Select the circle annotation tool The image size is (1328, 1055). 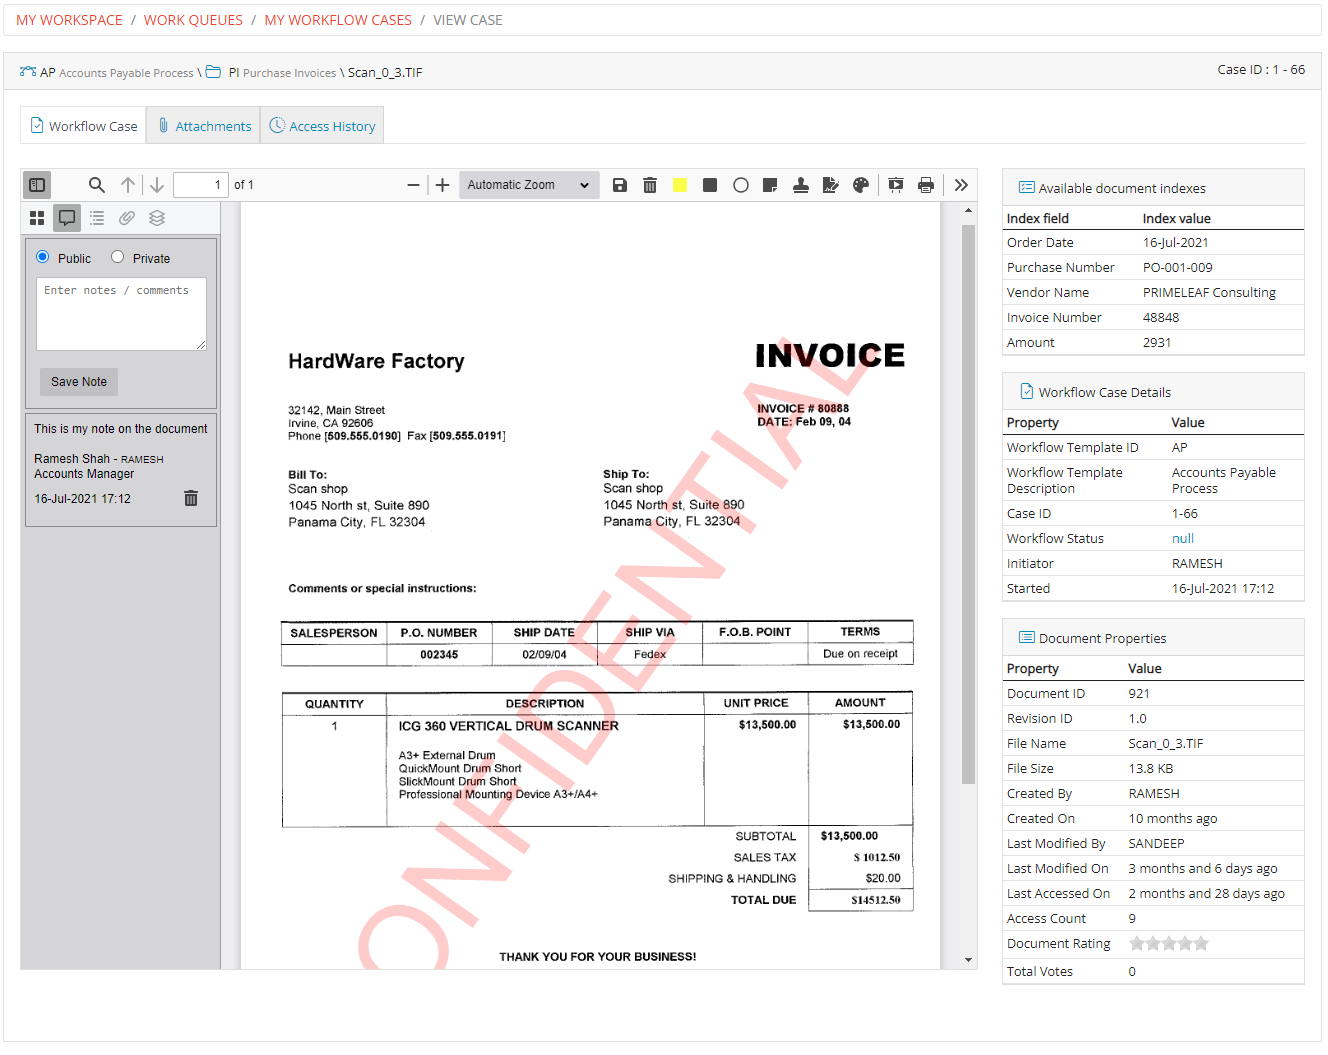coord(740,184)
